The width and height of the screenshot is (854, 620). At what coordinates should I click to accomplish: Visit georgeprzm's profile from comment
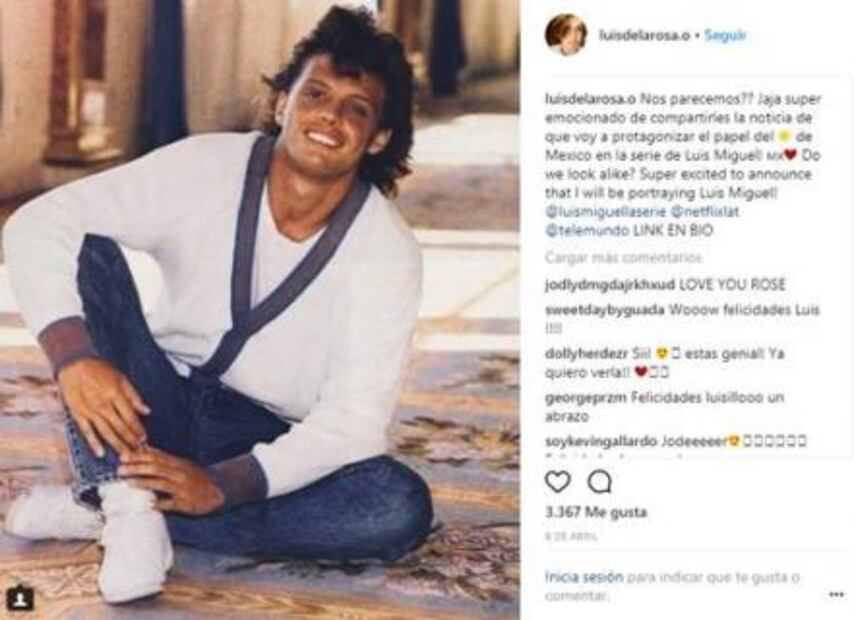click(x=585, y=398)
